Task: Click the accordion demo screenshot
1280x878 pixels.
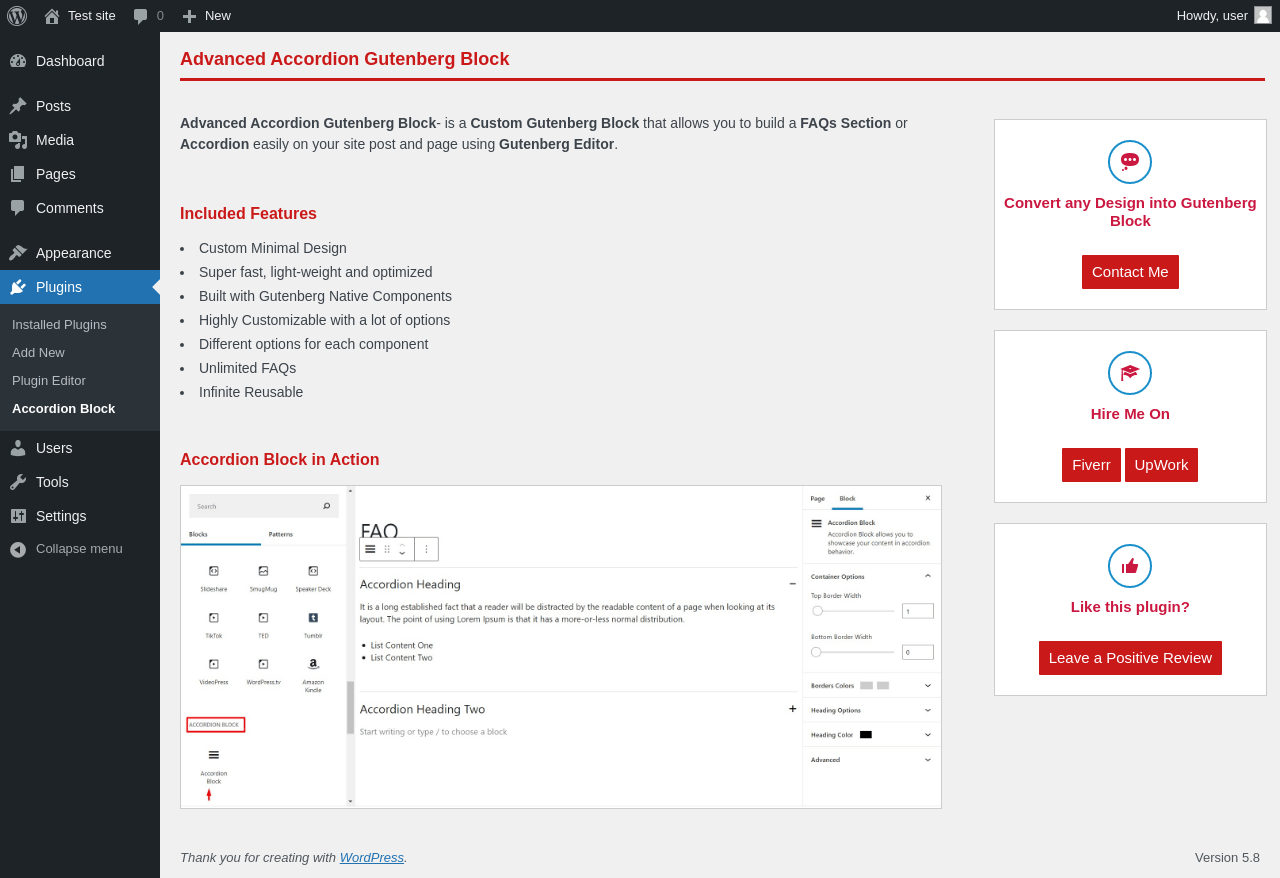Action: [561, 647]
